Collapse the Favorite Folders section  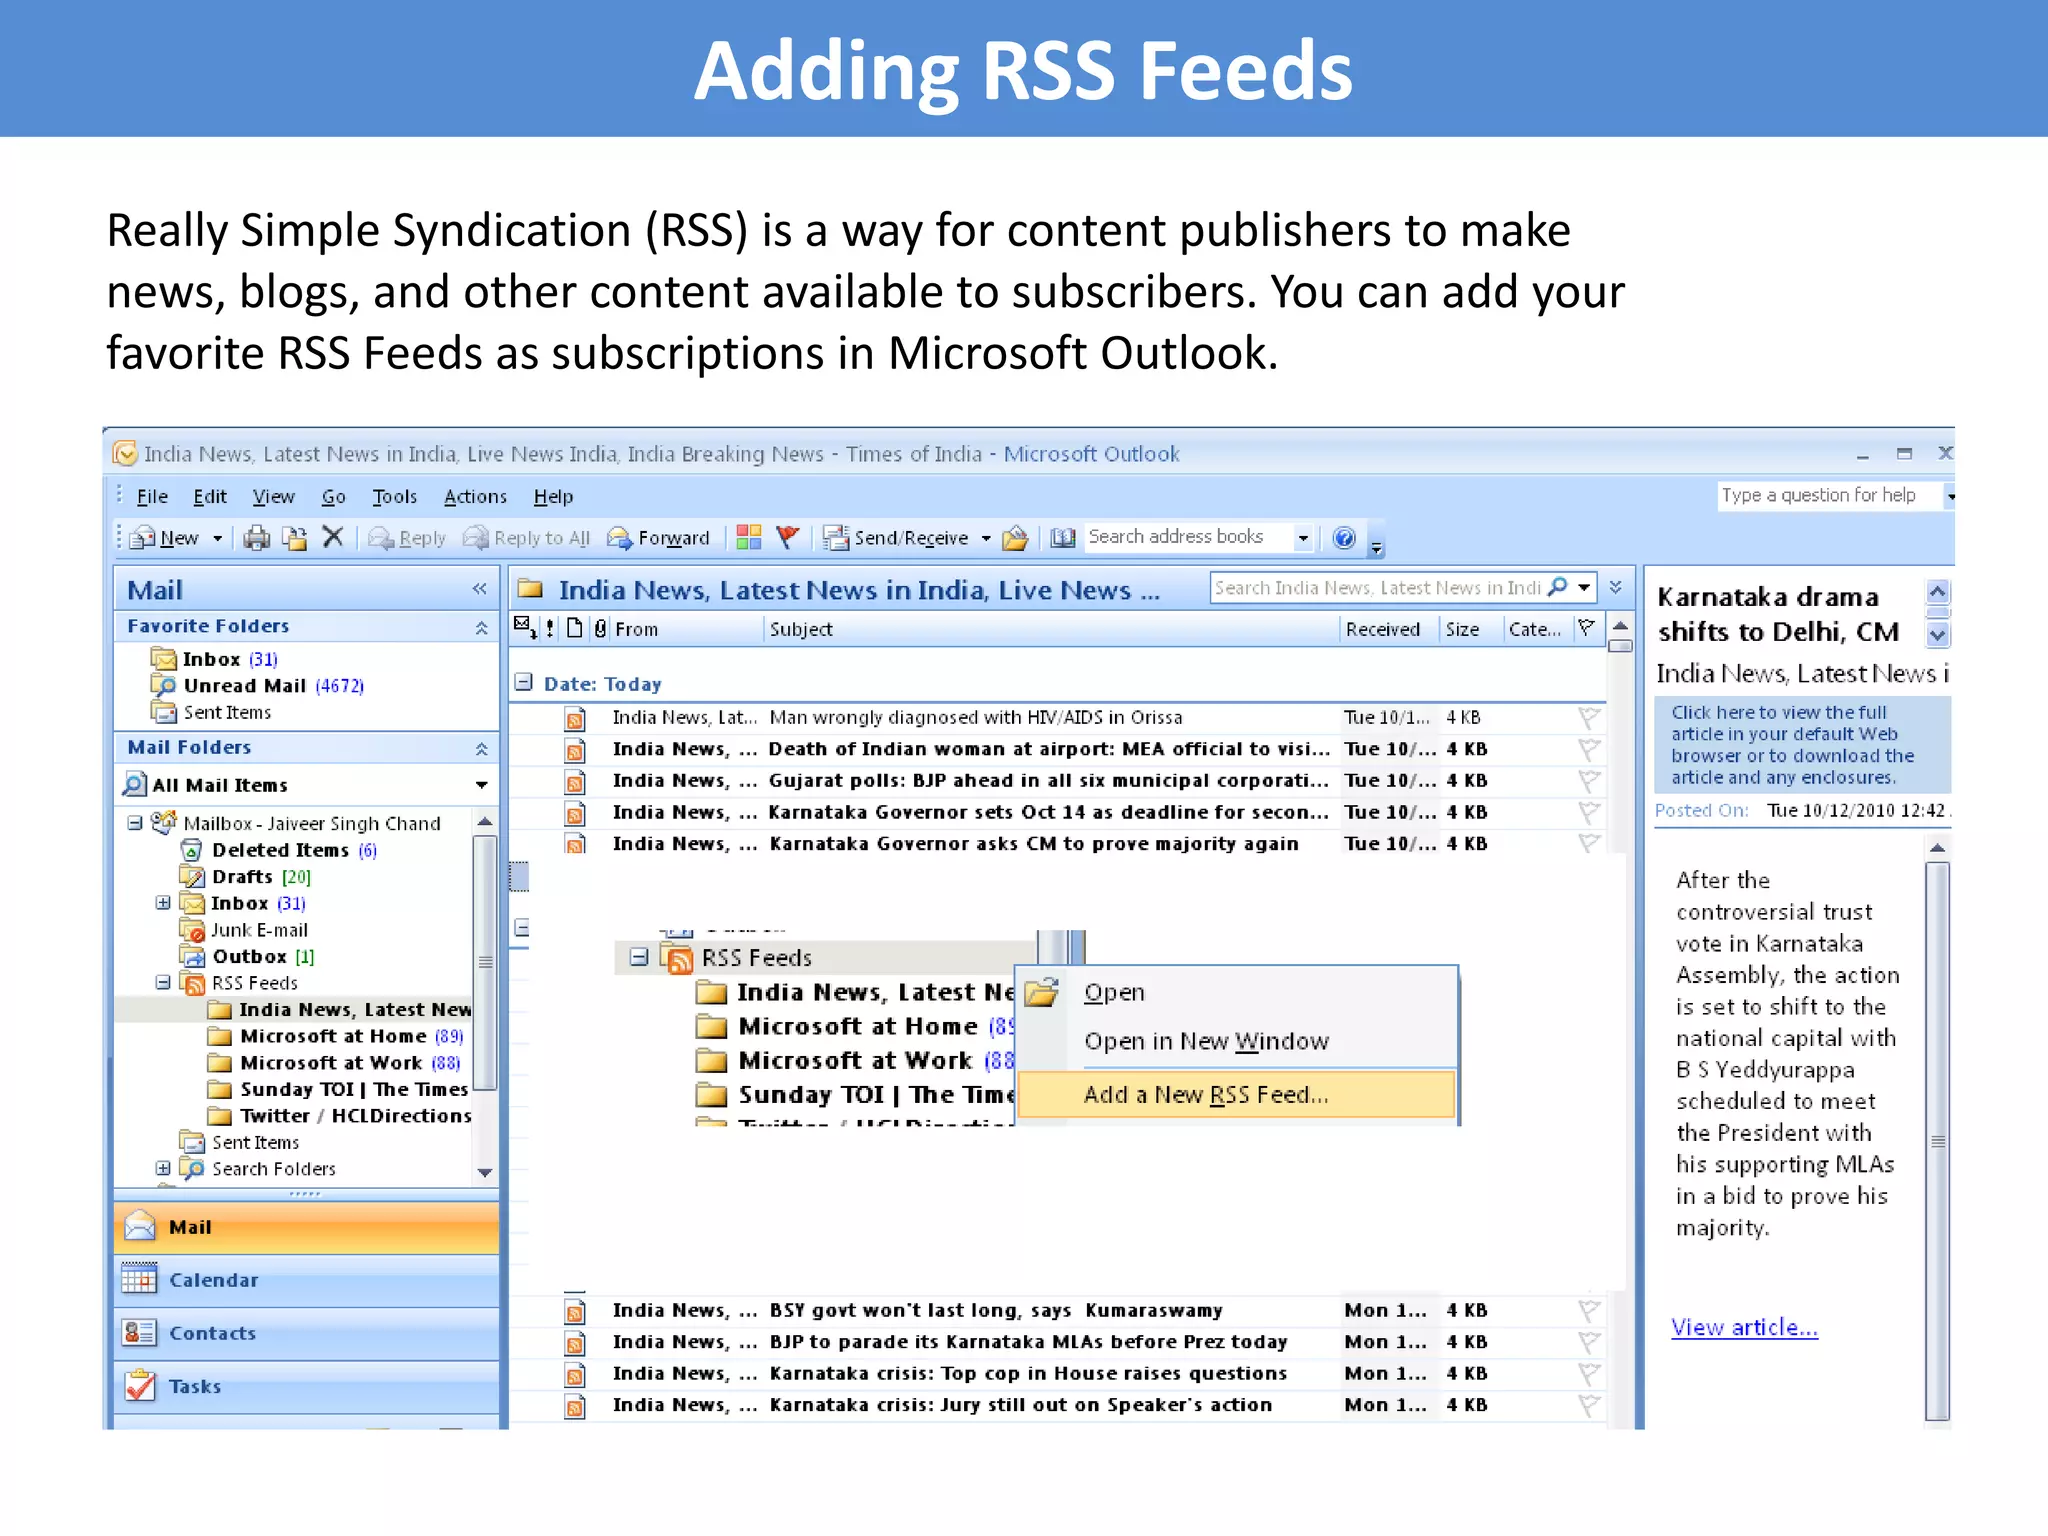coord(481,627)
